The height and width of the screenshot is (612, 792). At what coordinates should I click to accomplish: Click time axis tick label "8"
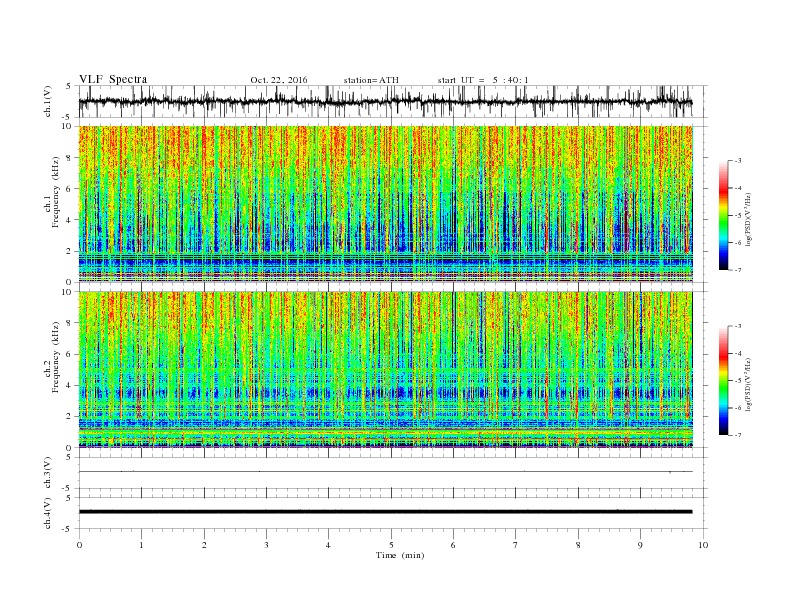[578, 545]
